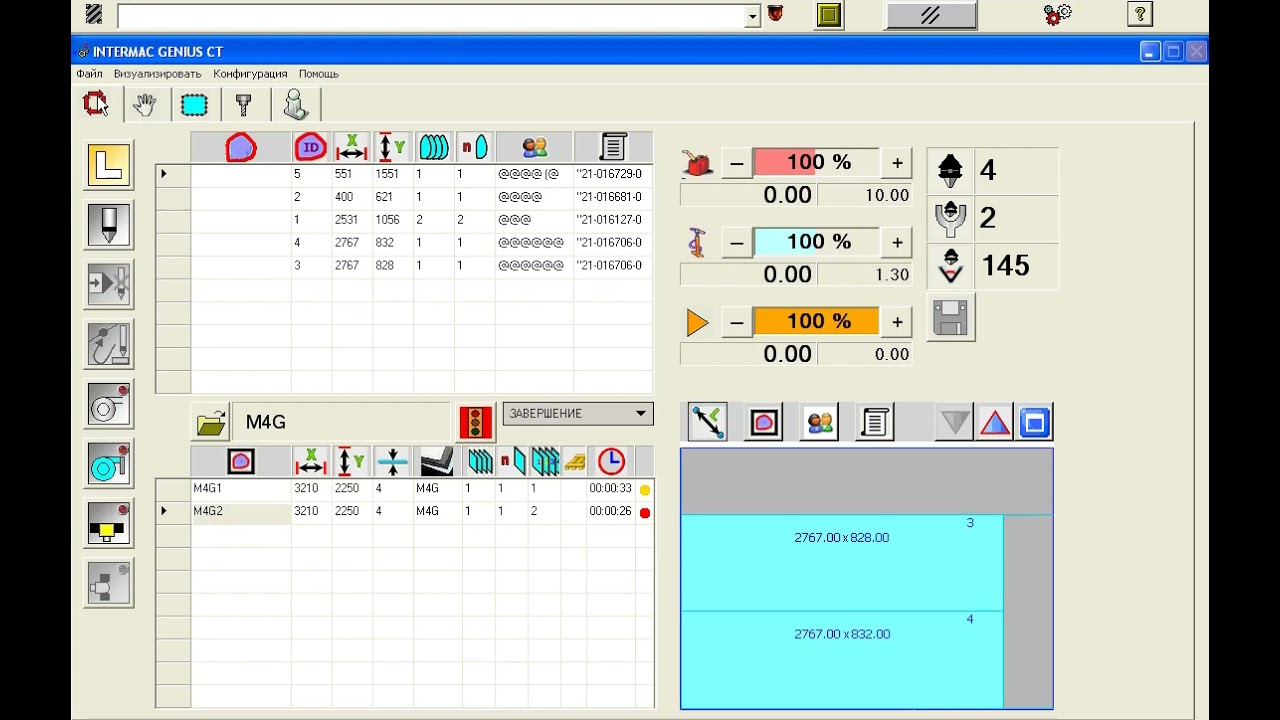Open folder icon next to M4G

click(x=211, y=422)
